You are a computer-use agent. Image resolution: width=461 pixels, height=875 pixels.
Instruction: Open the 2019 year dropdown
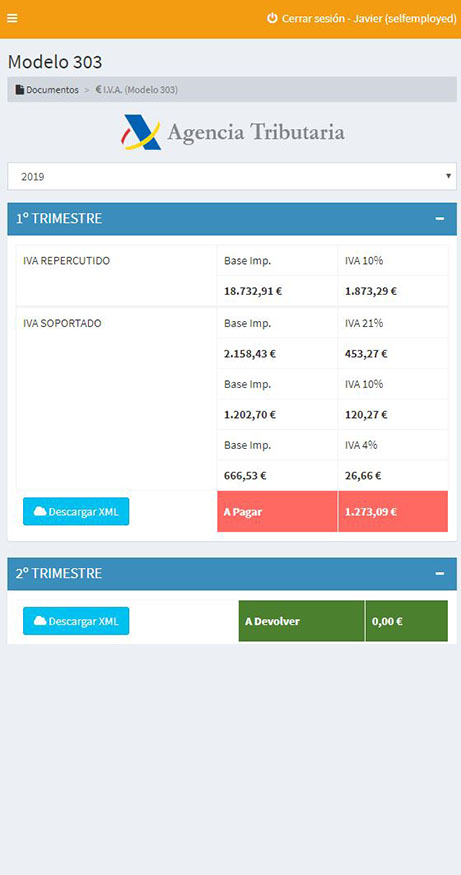pos(232,176)
